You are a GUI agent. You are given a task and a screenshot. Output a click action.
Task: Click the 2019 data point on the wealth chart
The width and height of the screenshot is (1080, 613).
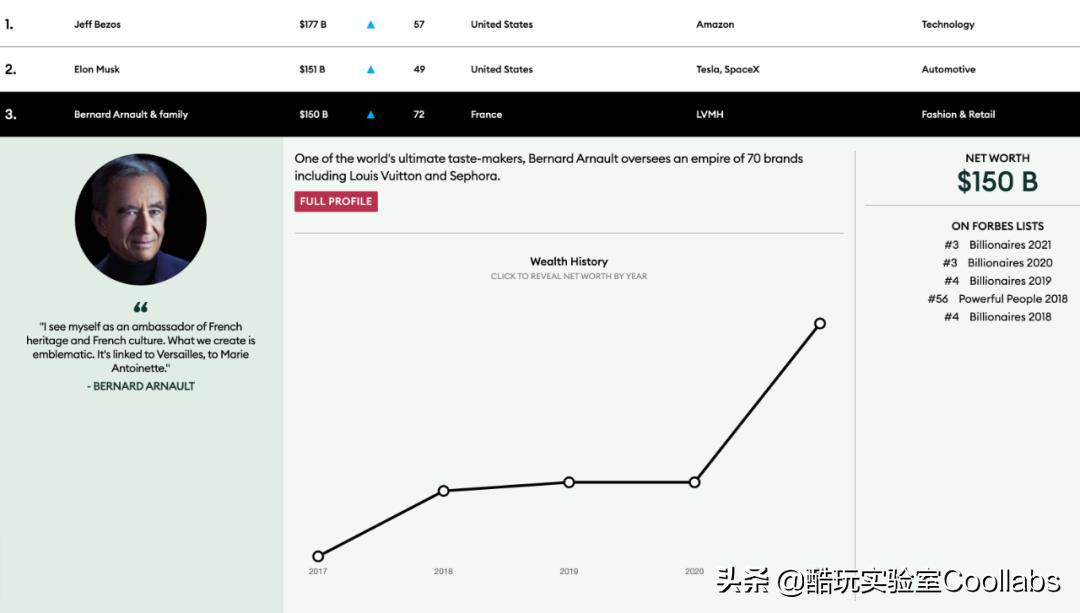568,481
